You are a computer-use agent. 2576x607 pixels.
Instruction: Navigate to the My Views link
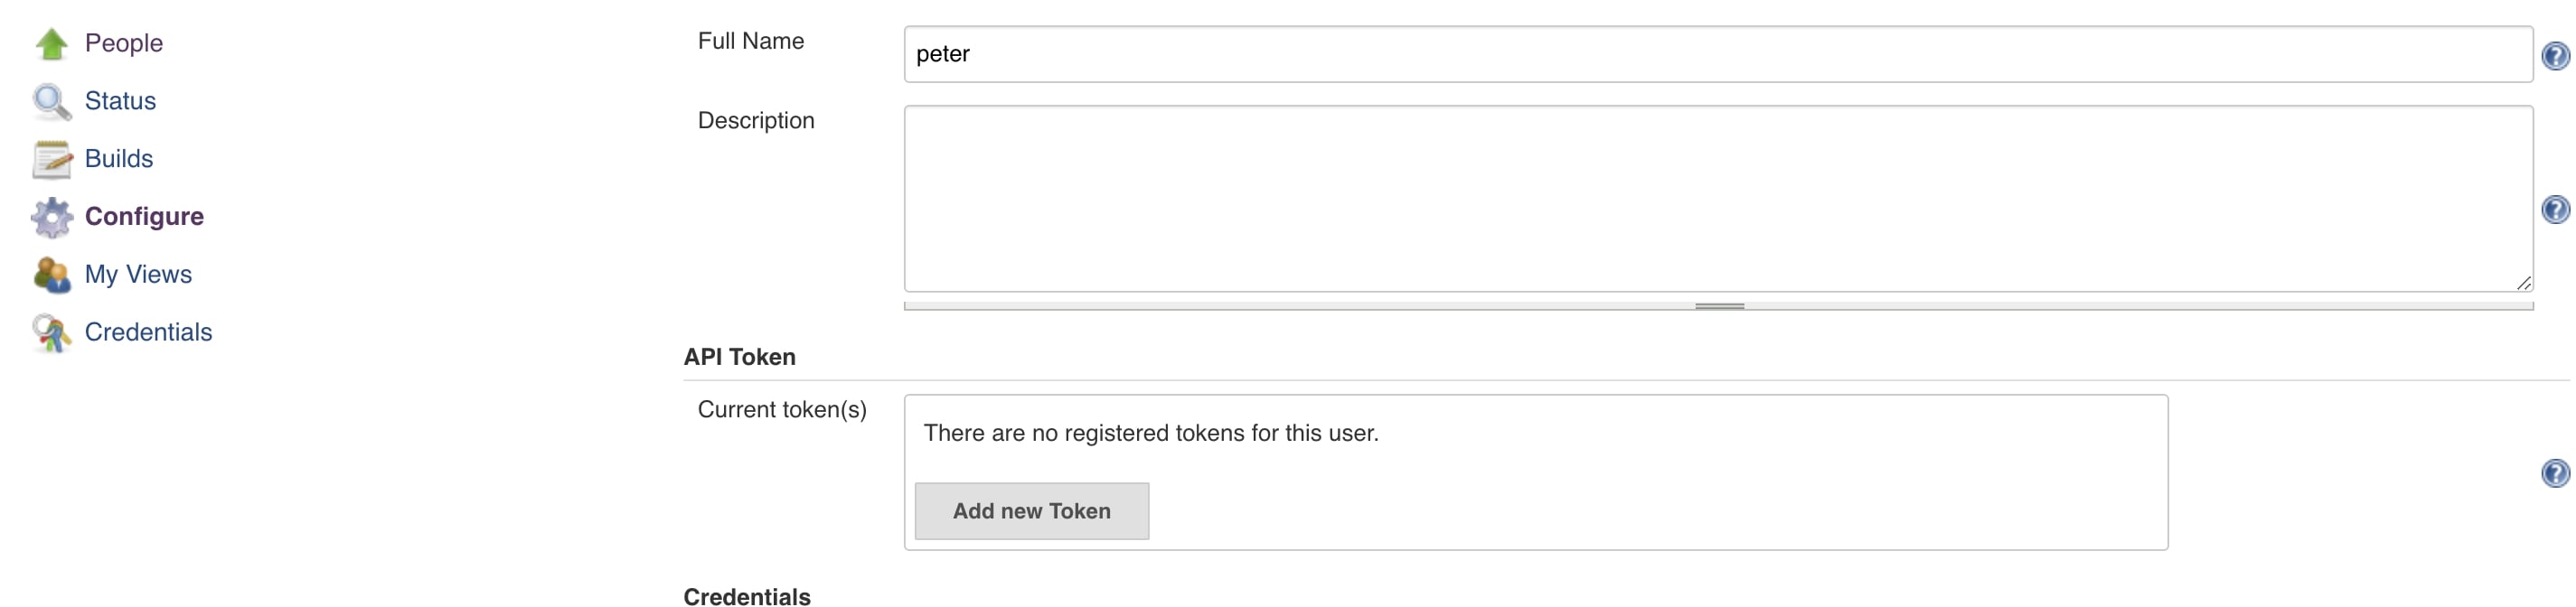tap(138, 275)
